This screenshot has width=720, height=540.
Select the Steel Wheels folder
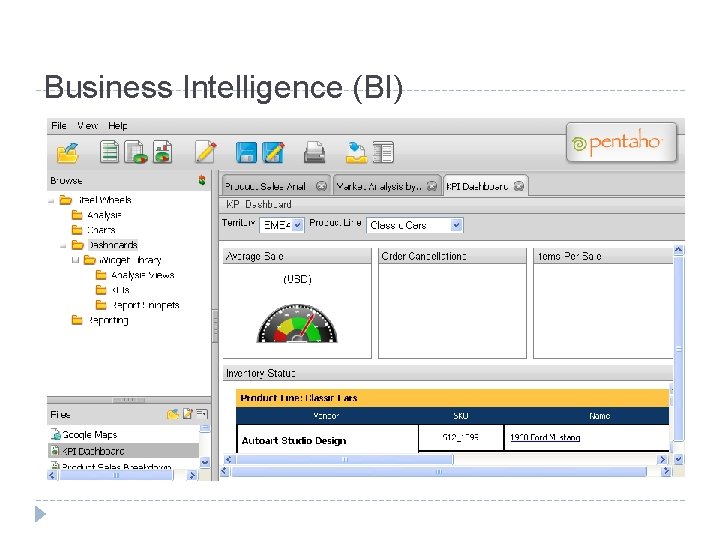tap(105, 200)
